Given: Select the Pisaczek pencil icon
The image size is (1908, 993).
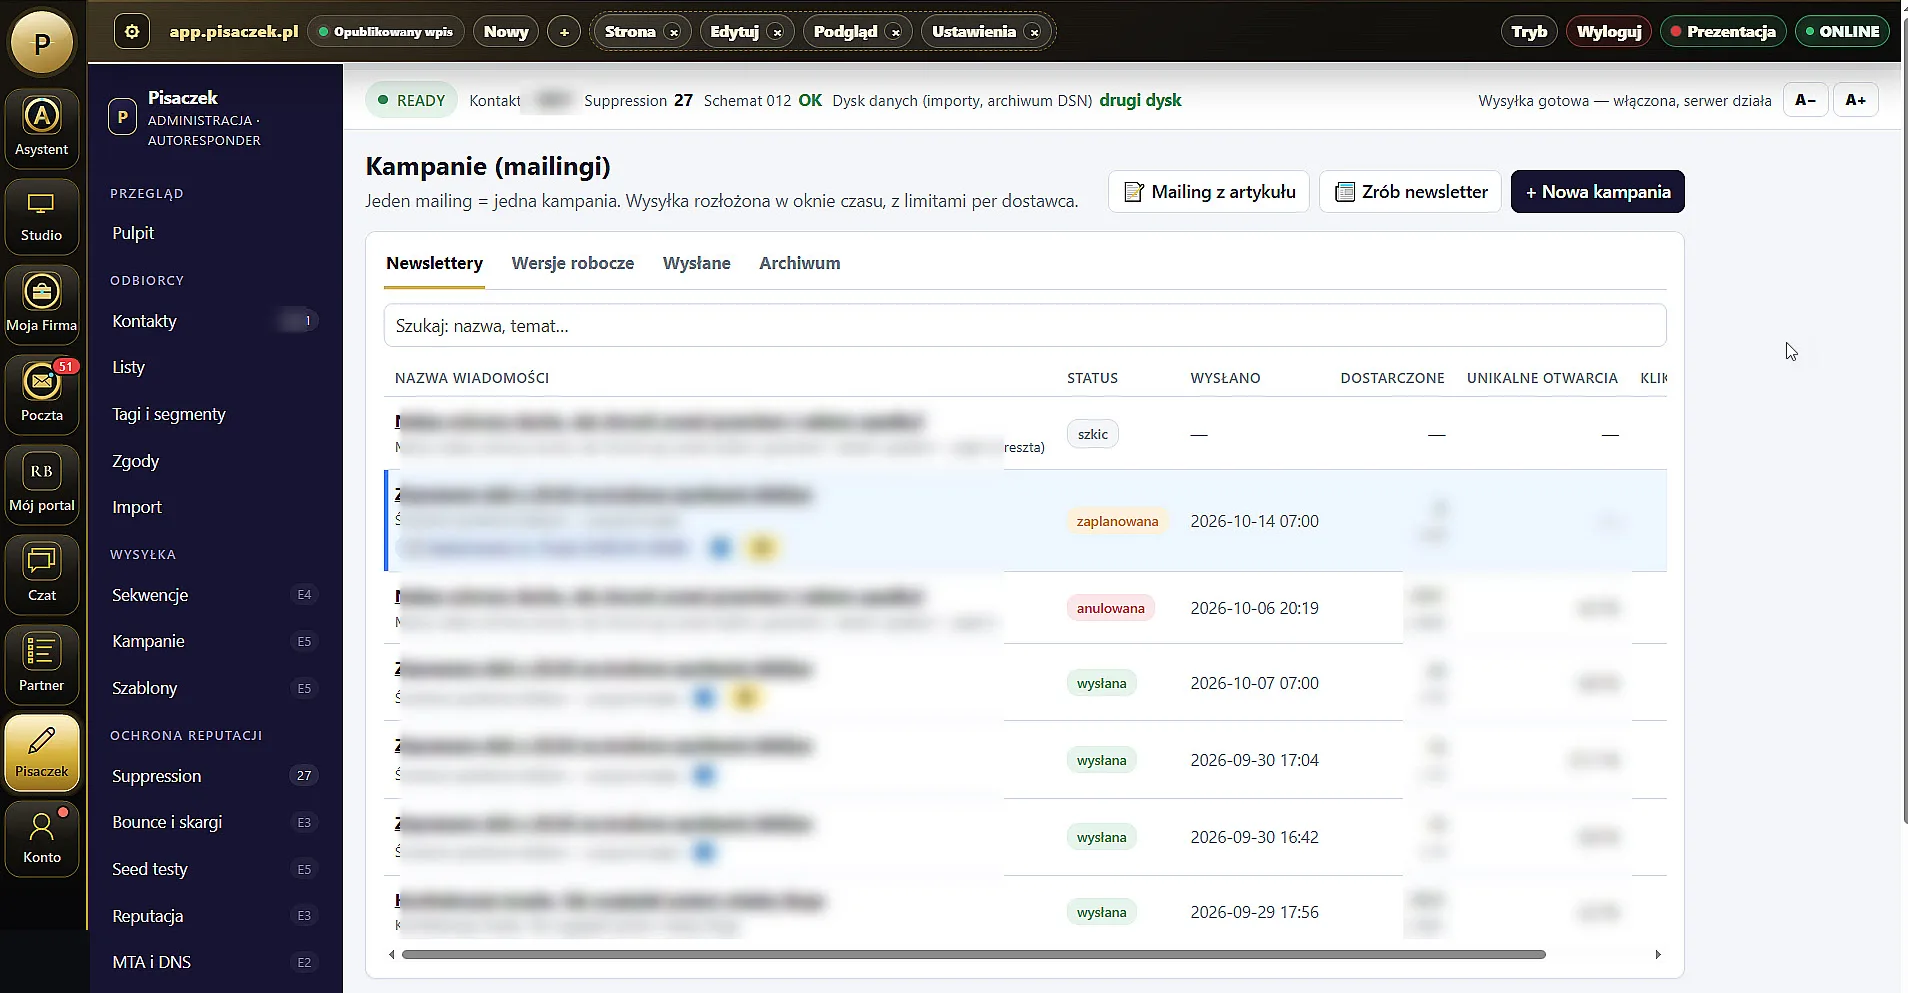Looking at the screenshot, I should (x=42, y=752).
